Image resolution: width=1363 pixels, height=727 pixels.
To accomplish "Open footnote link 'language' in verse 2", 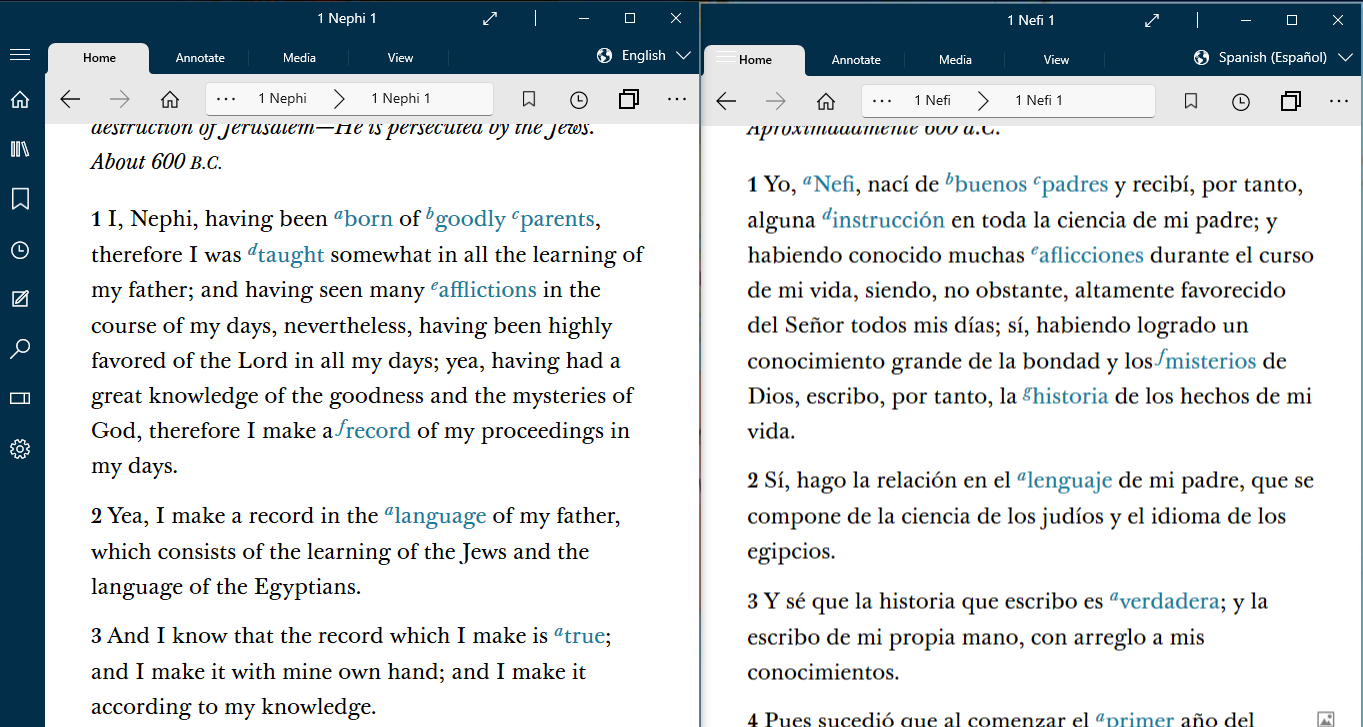I will [435, 516].
